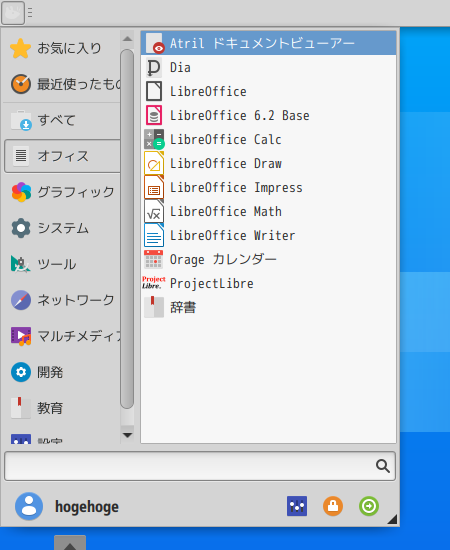This screenshot has width=450, height=550.
Task: Launch LibreOffice Math
Action: pos(268,212)
